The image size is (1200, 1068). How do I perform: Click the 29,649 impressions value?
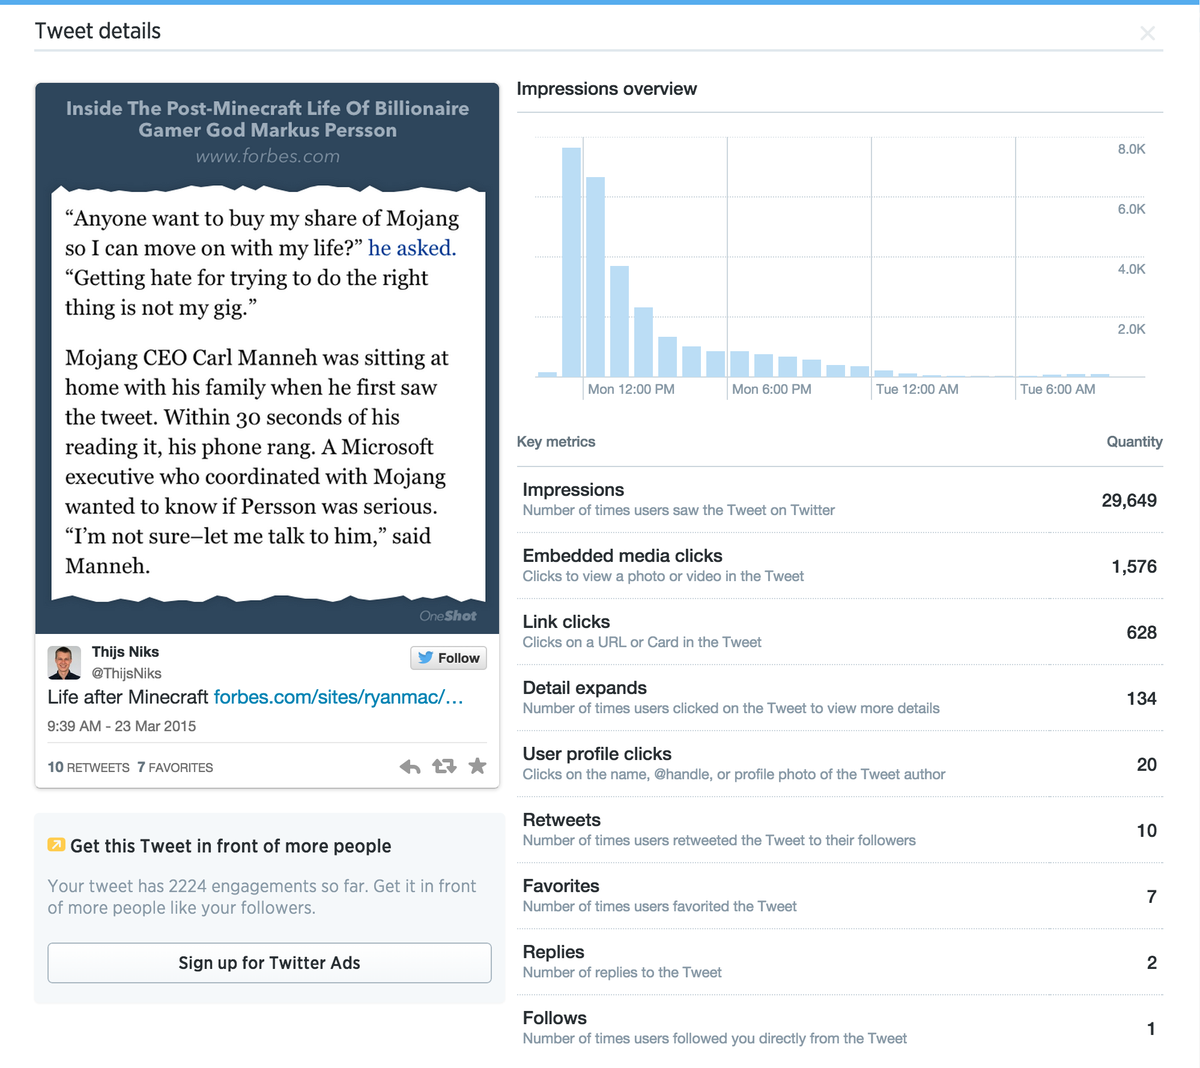(x=1129, y=500)
